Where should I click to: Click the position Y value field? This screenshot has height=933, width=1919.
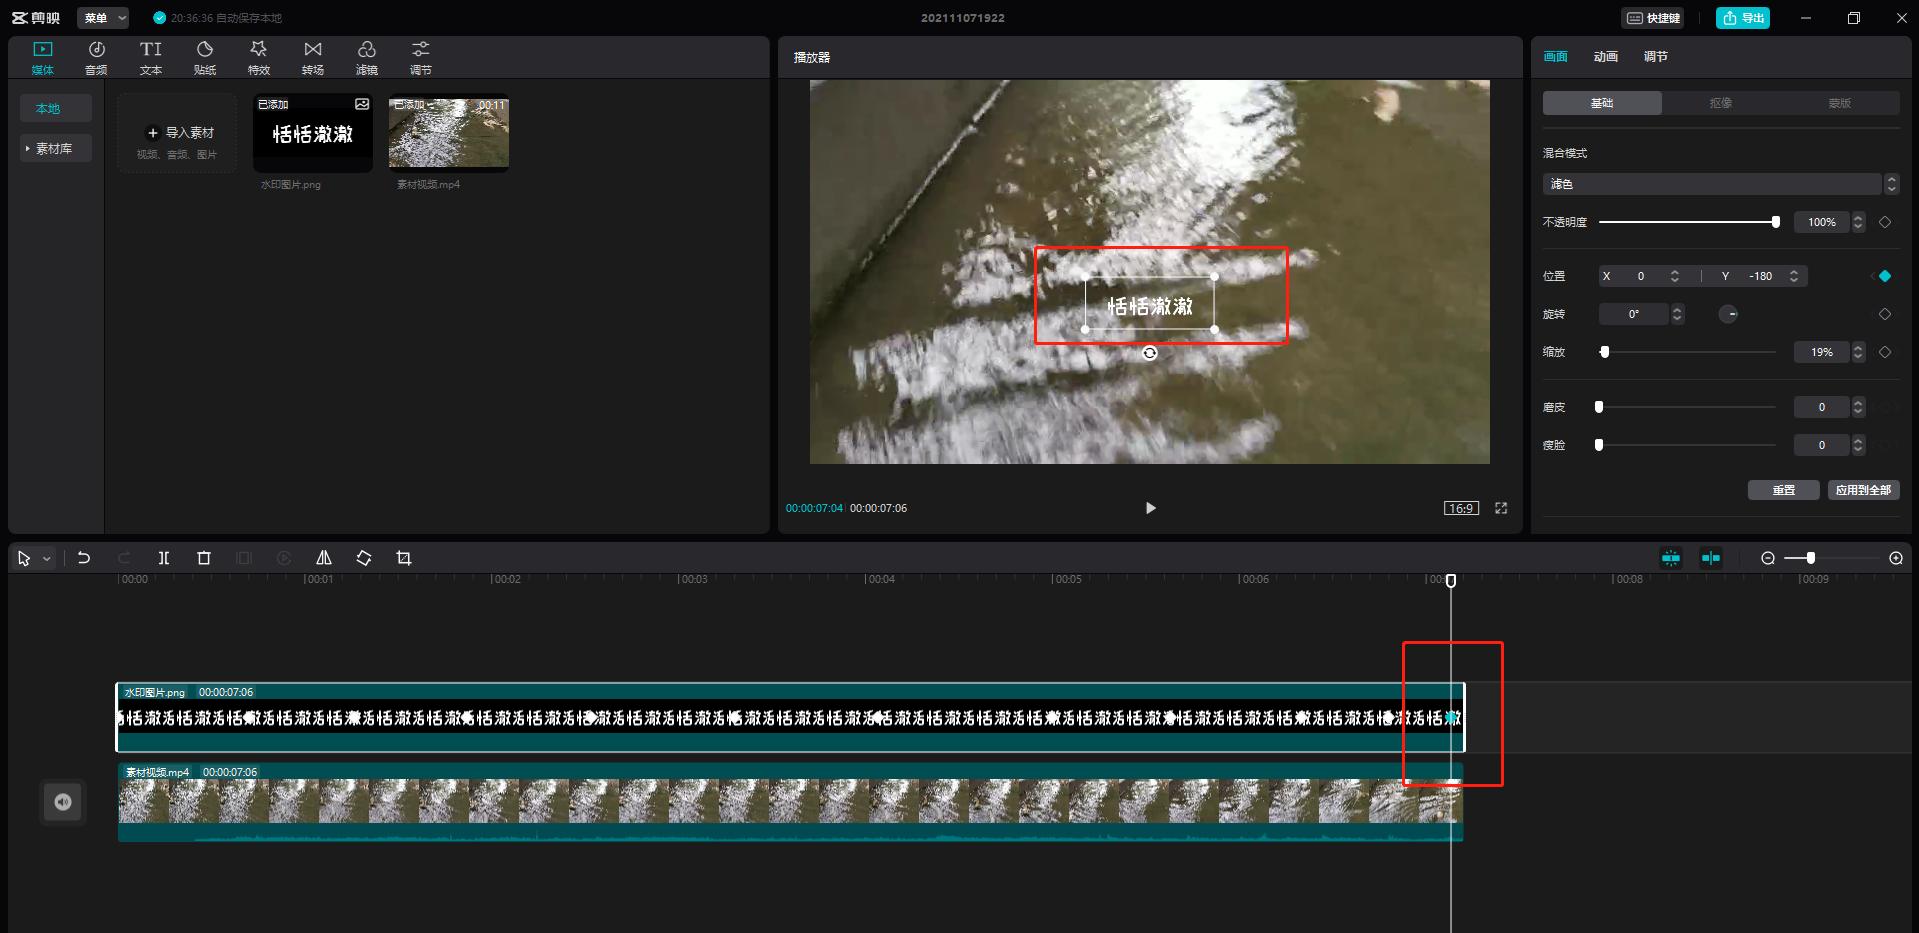pos(1760,276)
